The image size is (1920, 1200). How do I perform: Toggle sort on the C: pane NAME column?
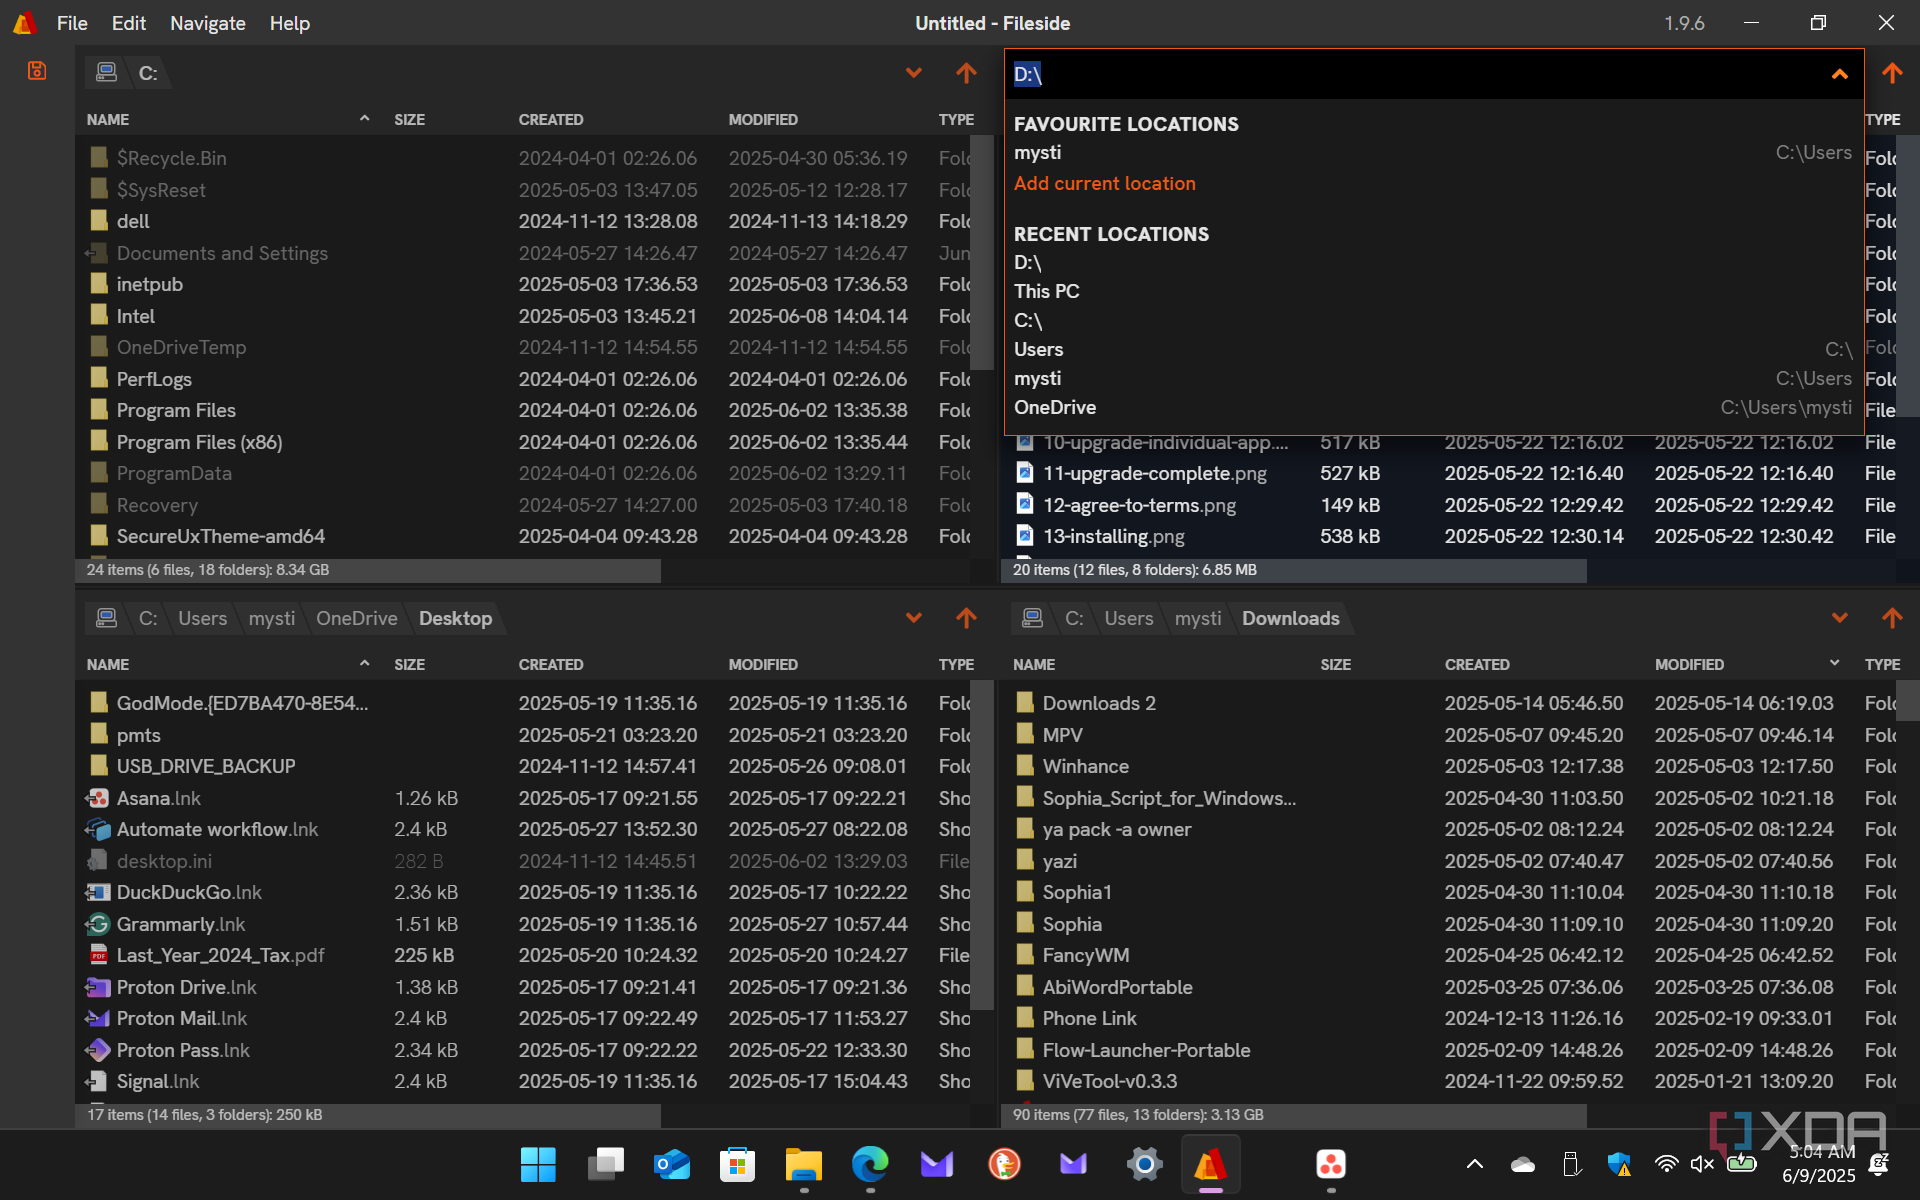click(229, 119)
